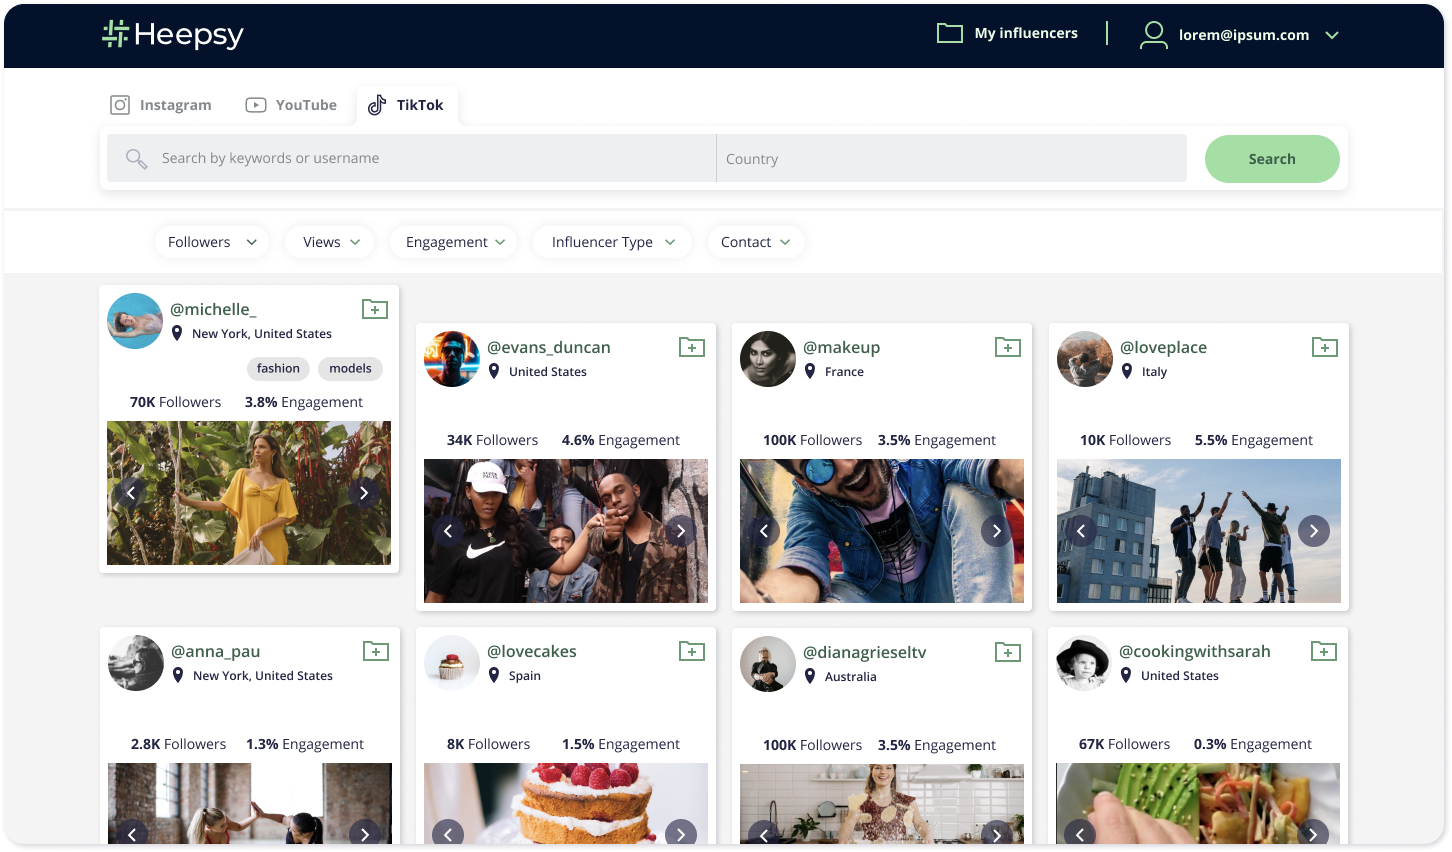Add @cookingwithsarah via the folder-plus icon
Screen dimensions: 1452x852
click(x=1323, y=651)
